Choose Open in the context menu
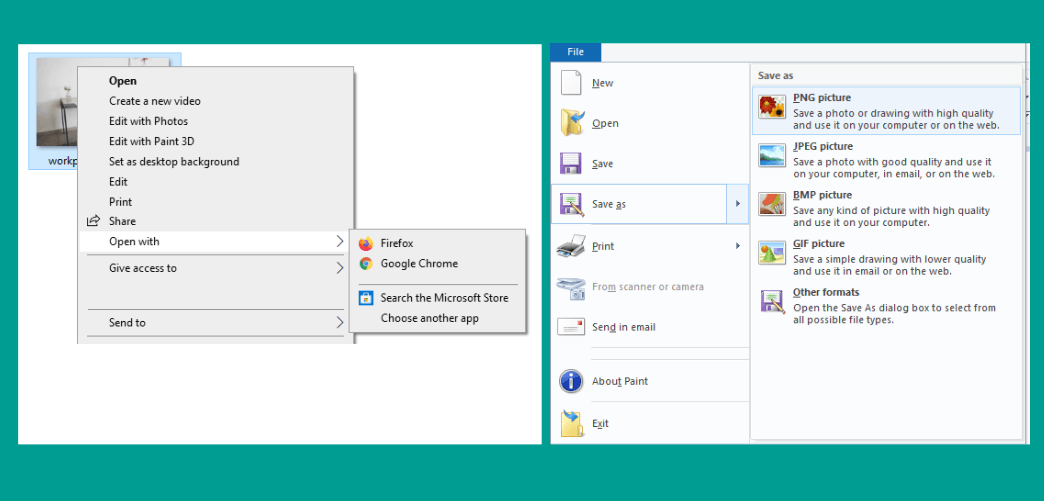1044x501 pixels. (123, 81)
